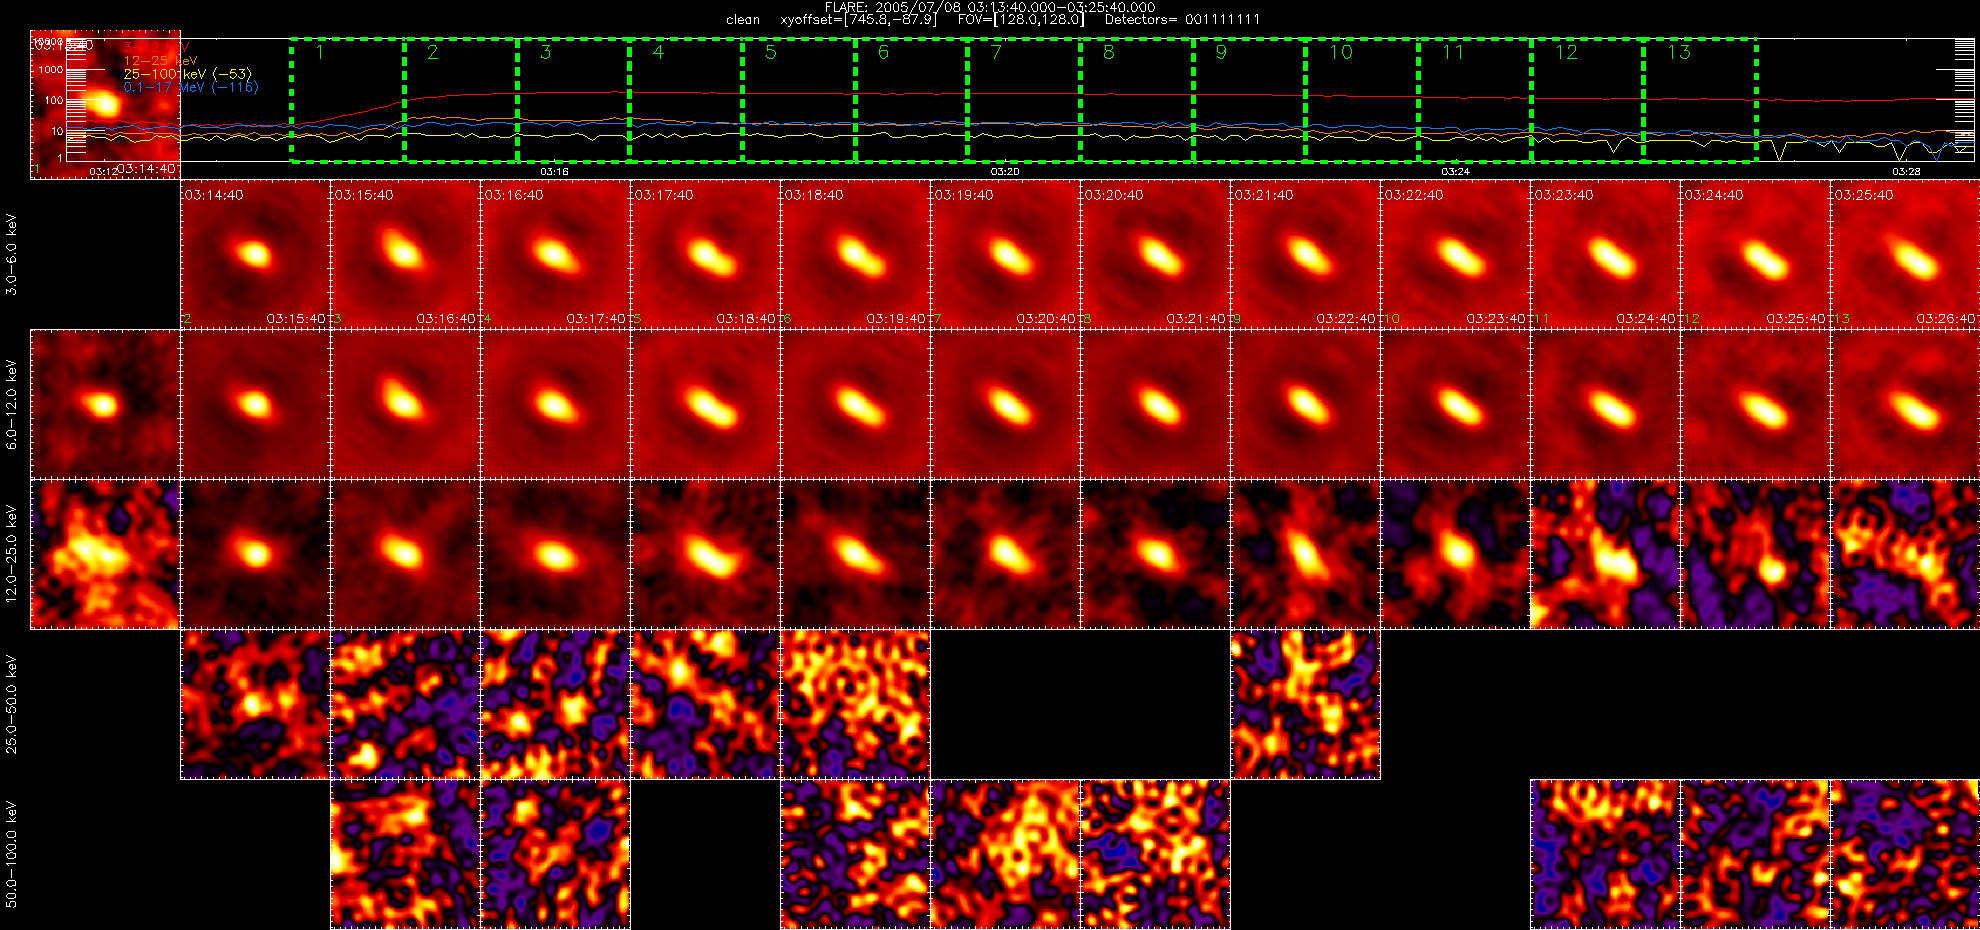Select the 25.0-50.0 keV image in the 03:16:40 column

(555, 704)
